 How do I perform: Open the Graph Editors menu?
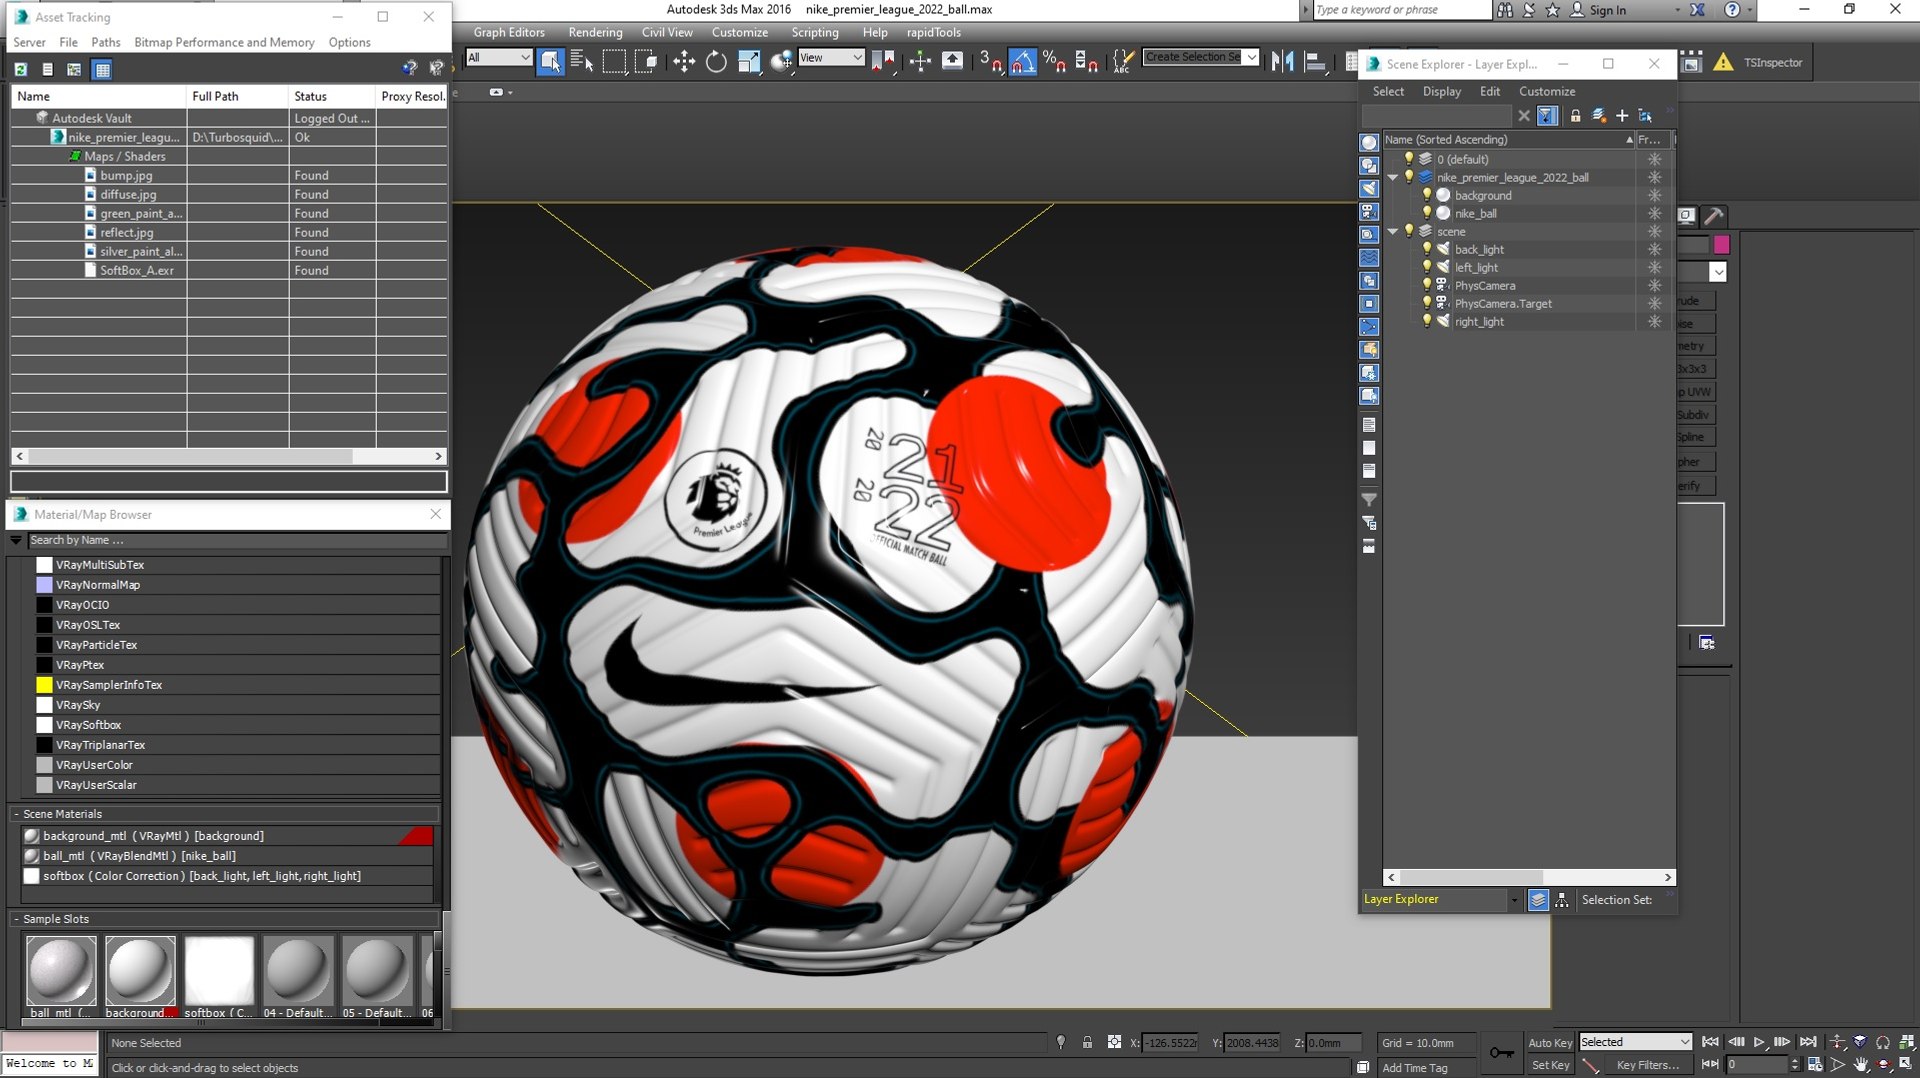coord(509,32)
